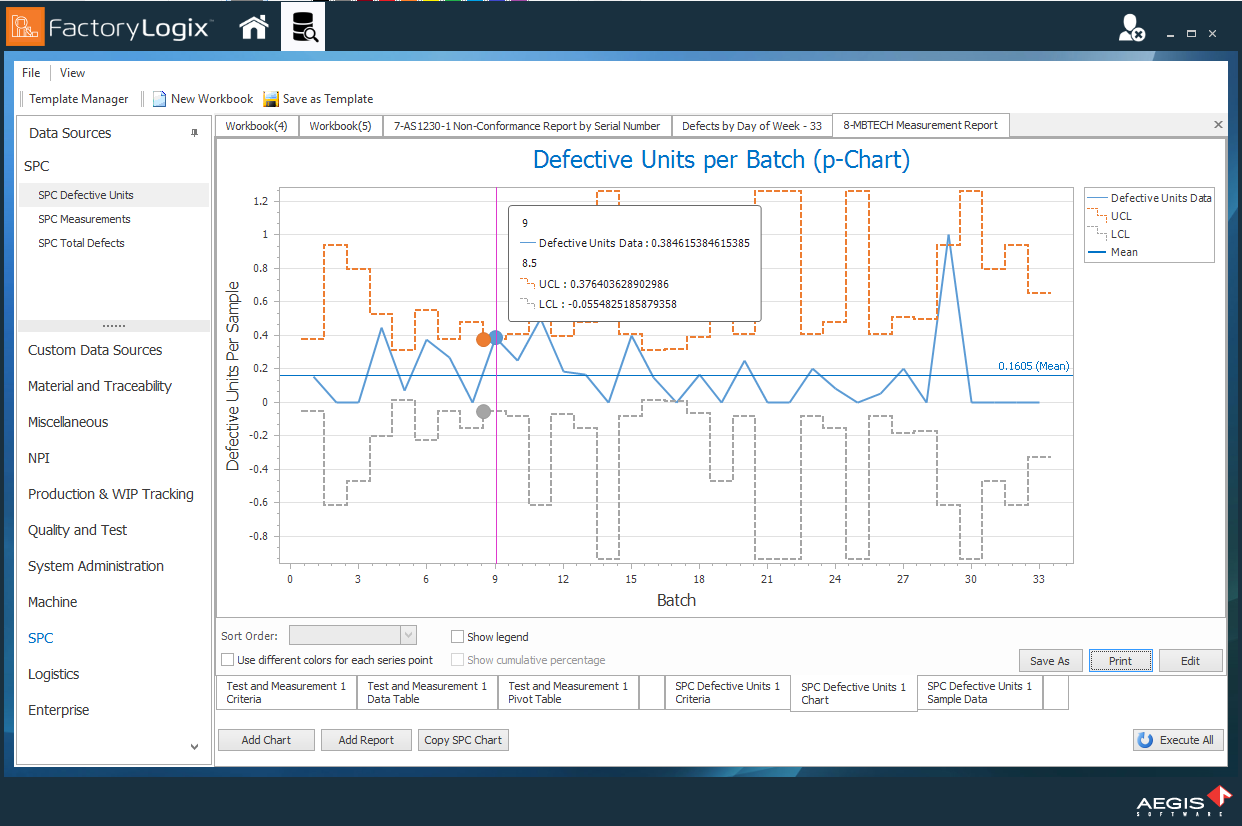Switch to the 'Defects by Day of Week - 33' tab

click(x=751, y=125)
